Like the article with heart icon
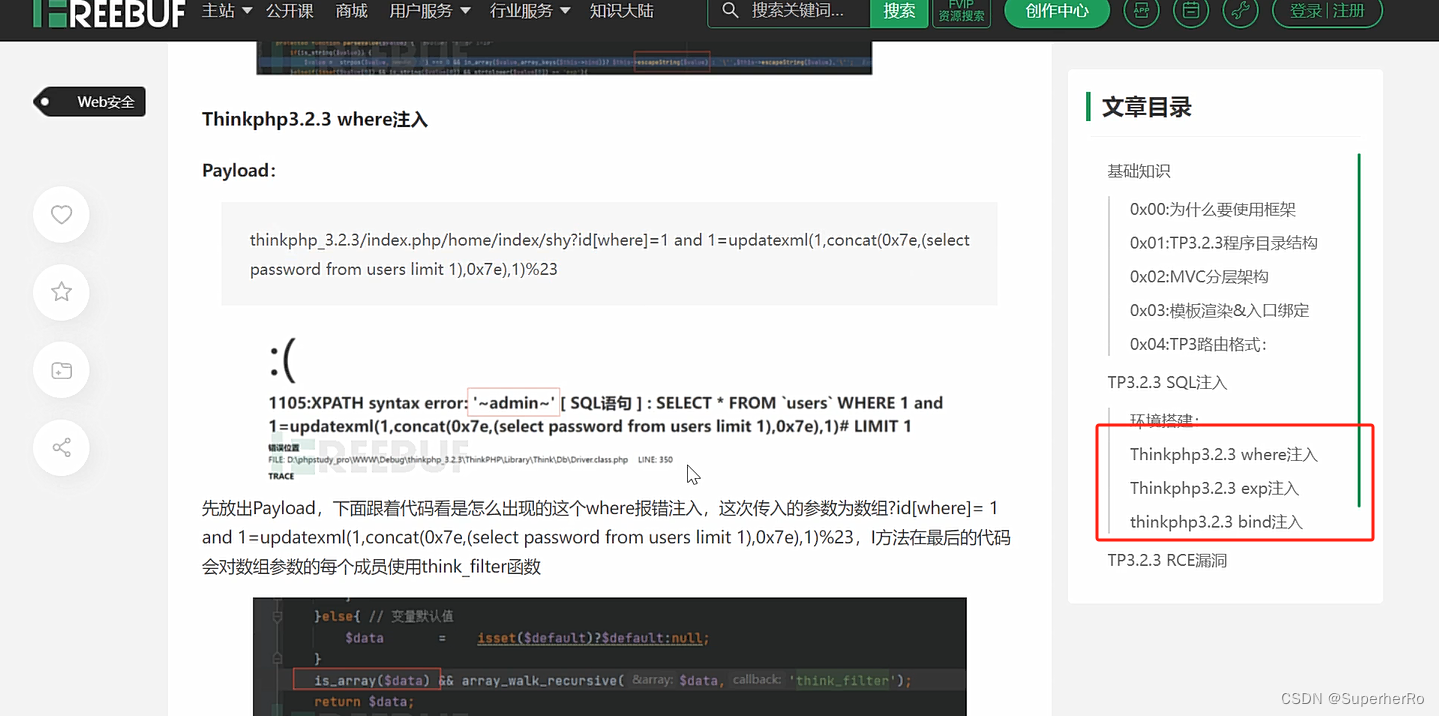The width and height of the screenshot is (1439, 716). (61, 214)
